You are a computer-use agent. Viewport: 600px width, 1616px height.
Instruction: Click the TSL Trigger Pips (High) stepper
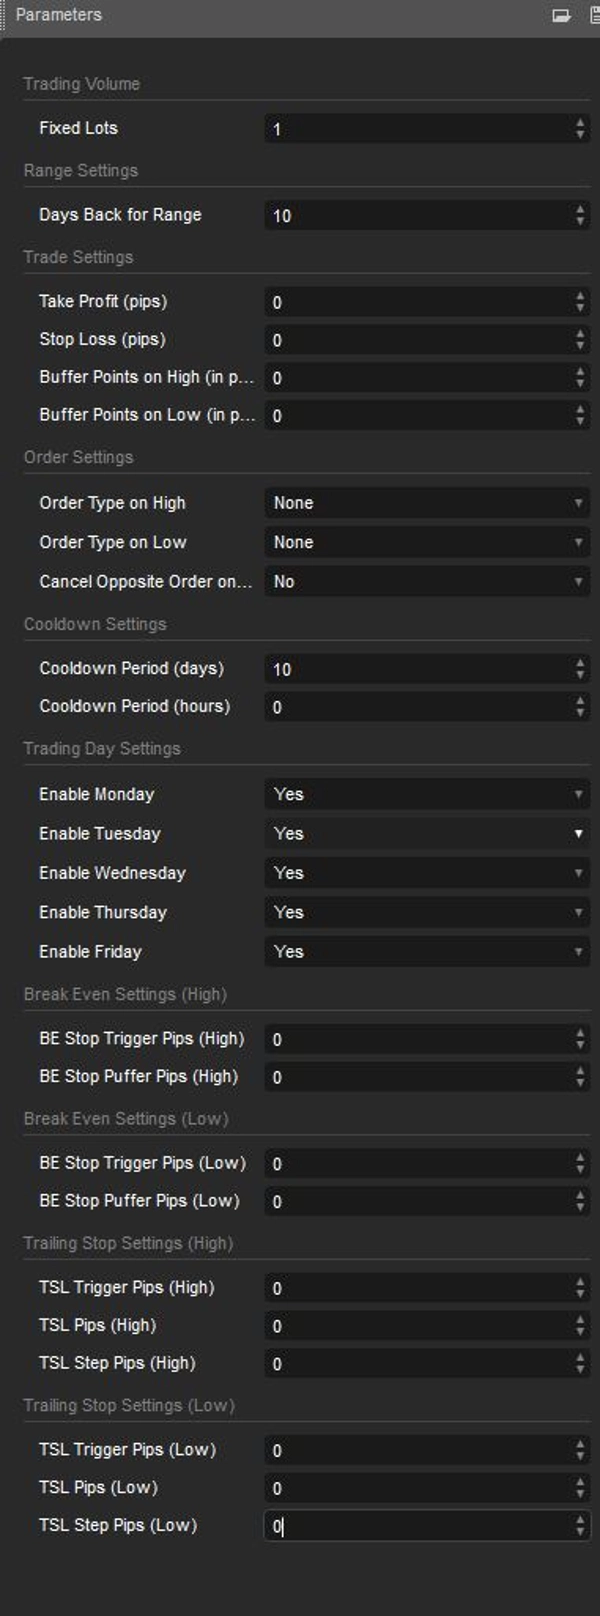click(x=580, y=1288)
